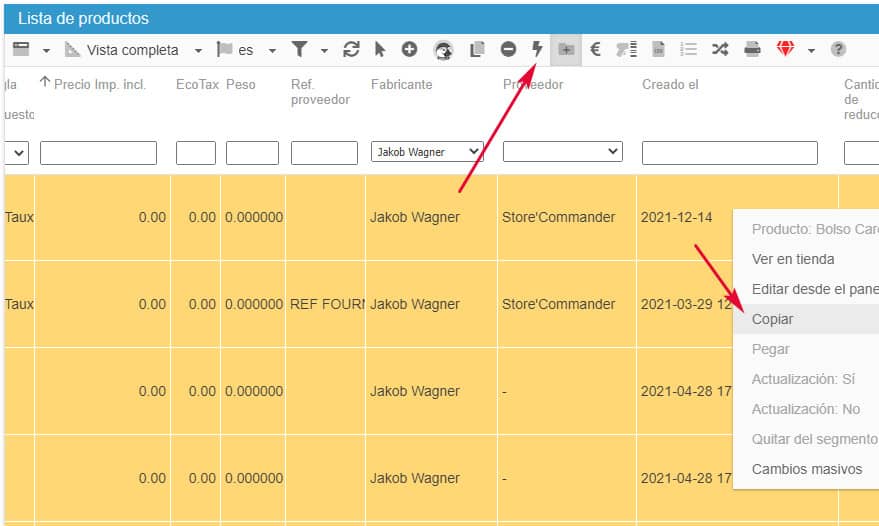Click the mouse pointer selection icon
Image resolution: width=879 pixels, height=526 pixels.
(x=380, y=49)
